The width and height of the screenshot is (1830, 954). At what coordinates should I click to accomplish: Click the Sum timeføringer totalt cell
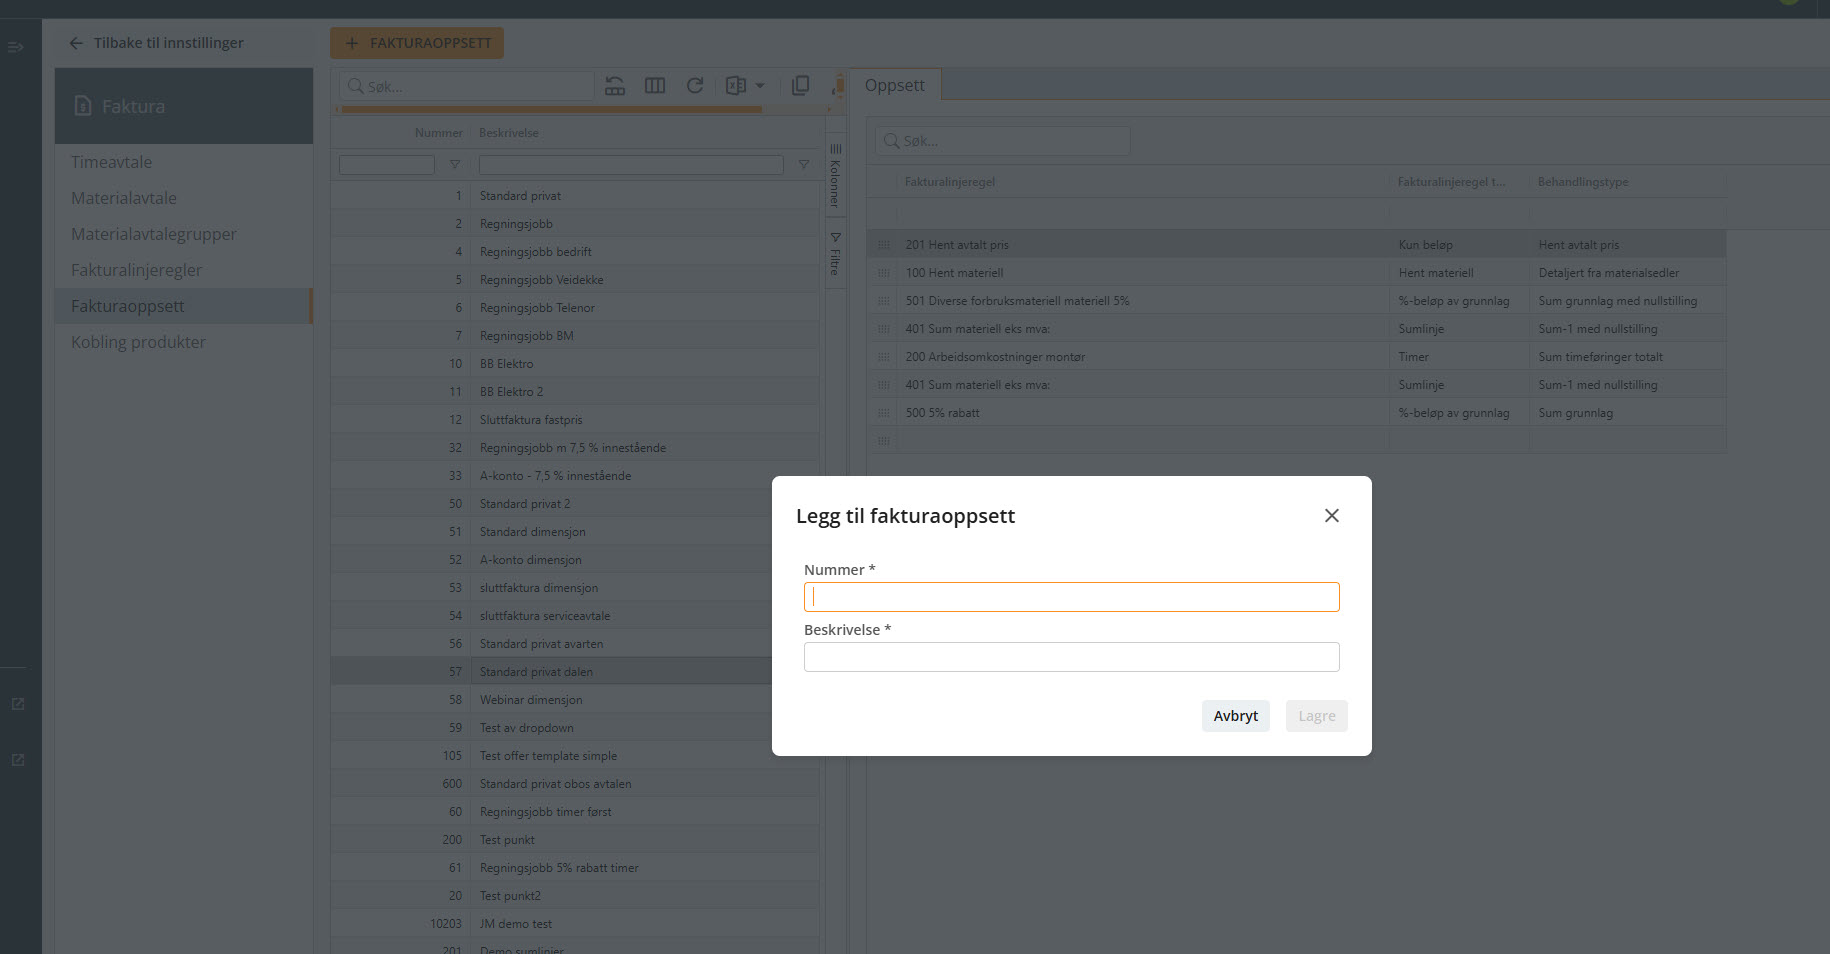(x=1627, y=357)
